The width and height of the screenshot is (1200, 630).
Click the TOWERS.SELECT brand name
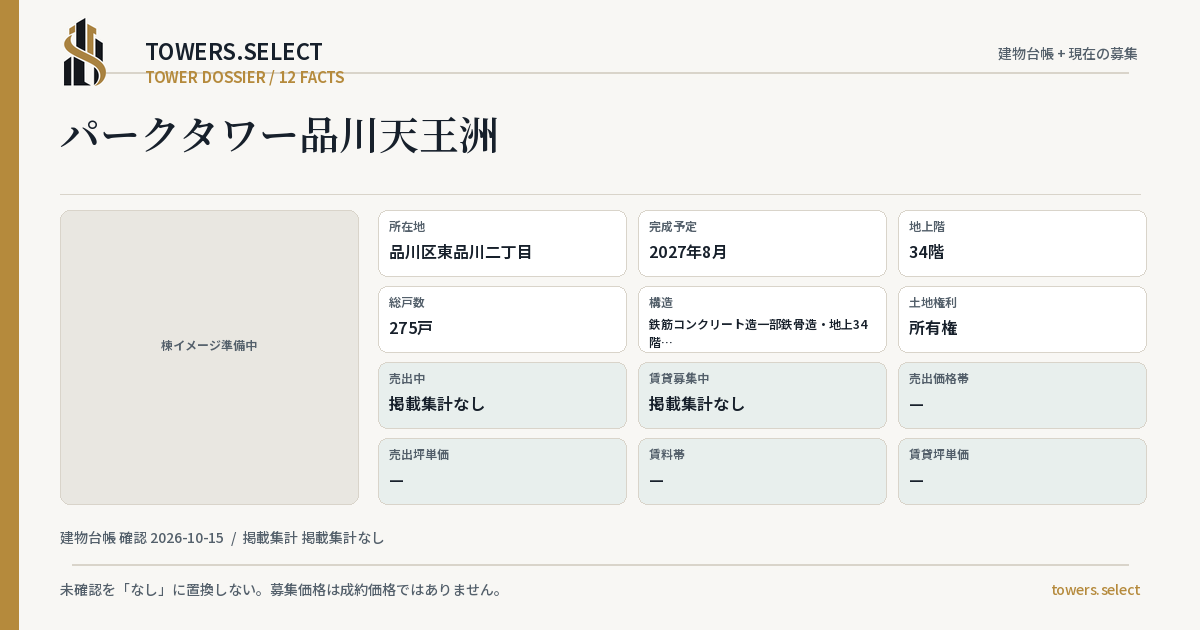coord(234,52)
